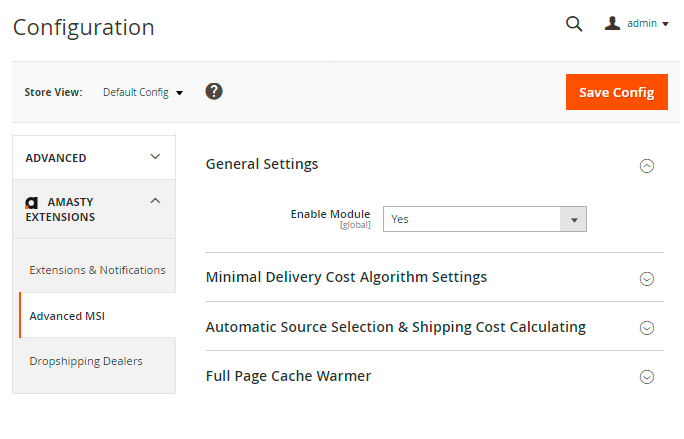The height and width of the screenshot is (439, 684).
Task: Click Minimal Delivery Cost Algorithm Settings heading
Action: point(346,277)
